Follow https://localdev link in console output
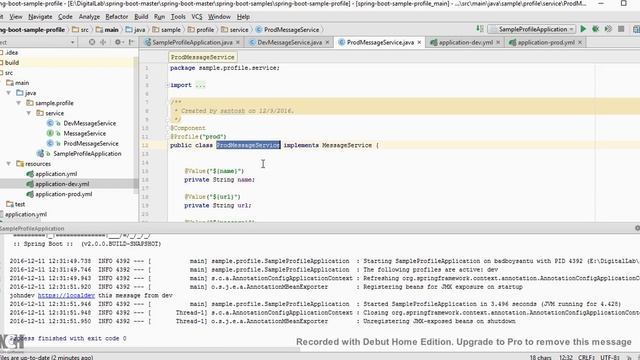640x360 pixels. point(66,296)
